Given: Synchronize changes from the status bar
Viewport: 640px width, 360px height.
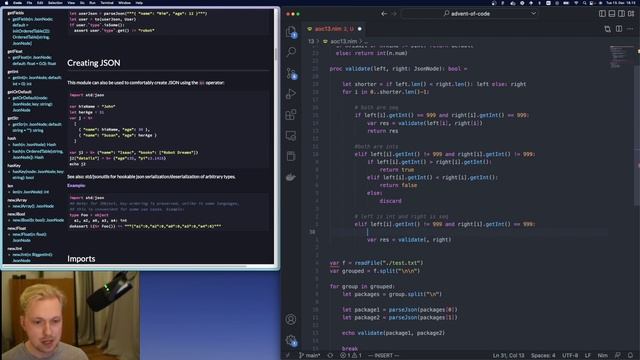Looking at the screenshot, I should (x=330, y=356).
